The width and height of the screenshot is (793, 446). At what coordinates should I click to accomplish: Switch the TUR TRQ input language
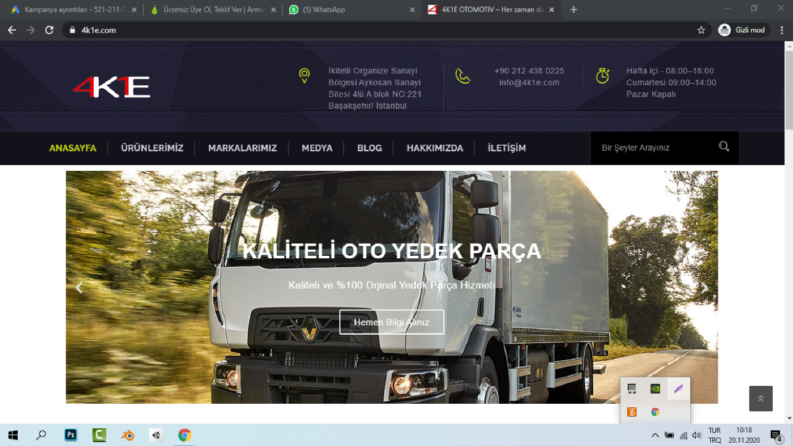click(714, 435)
